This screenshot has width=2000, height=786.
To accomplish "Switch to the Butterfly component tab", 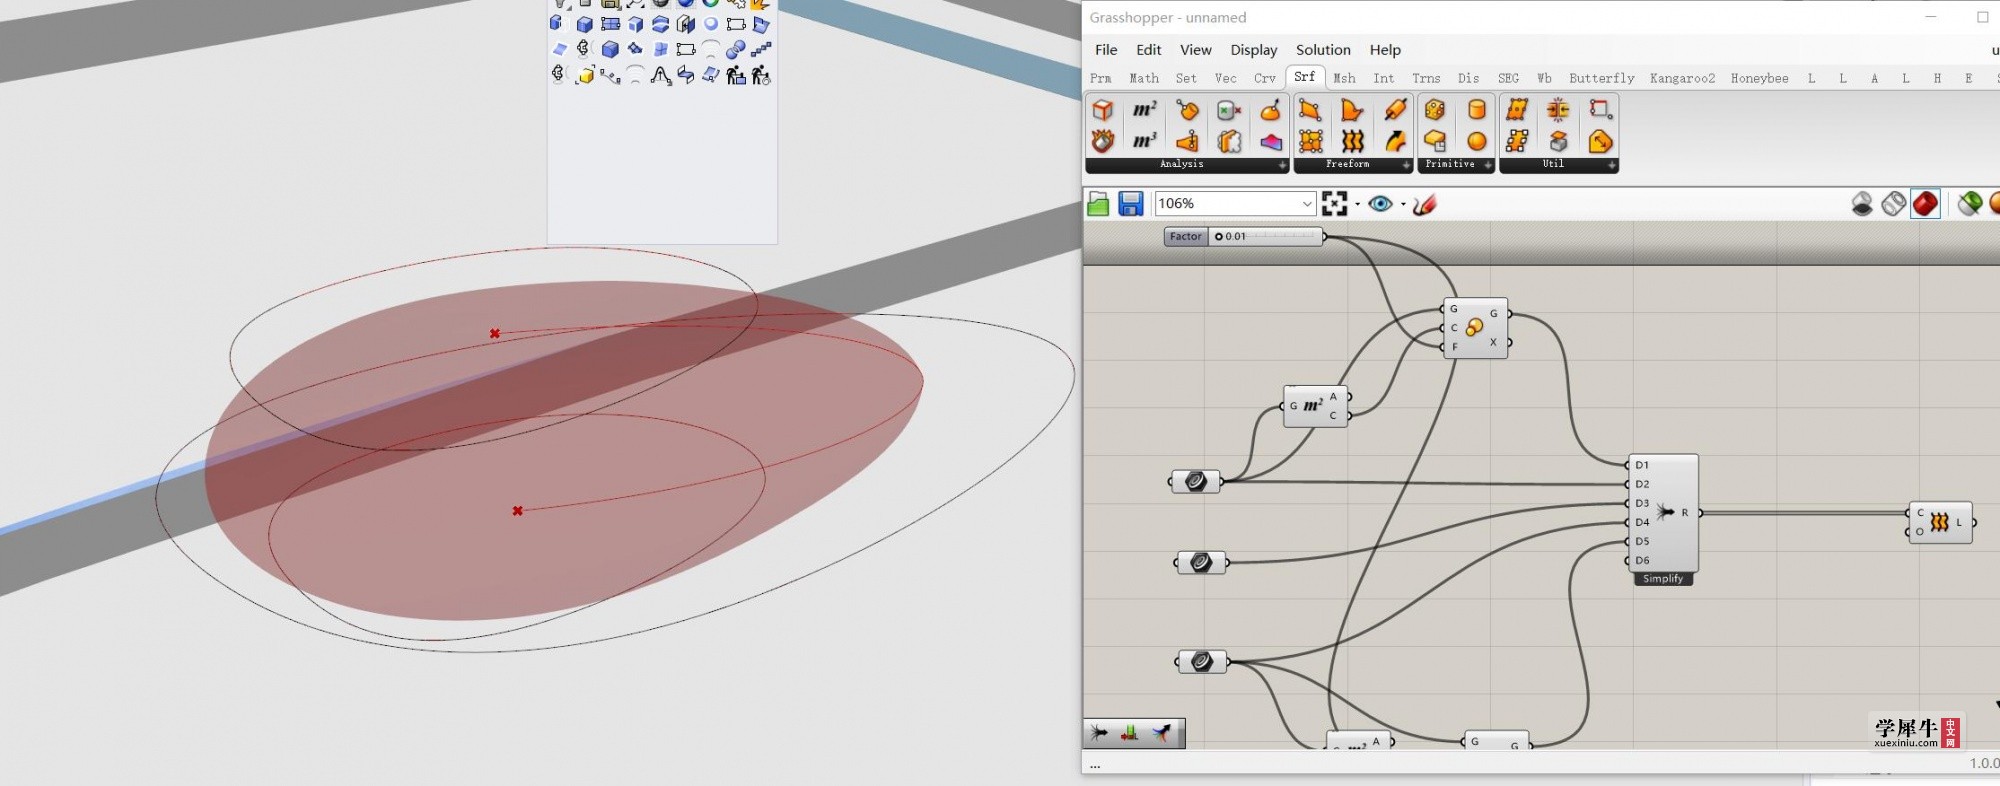I will pos(1601,78).
